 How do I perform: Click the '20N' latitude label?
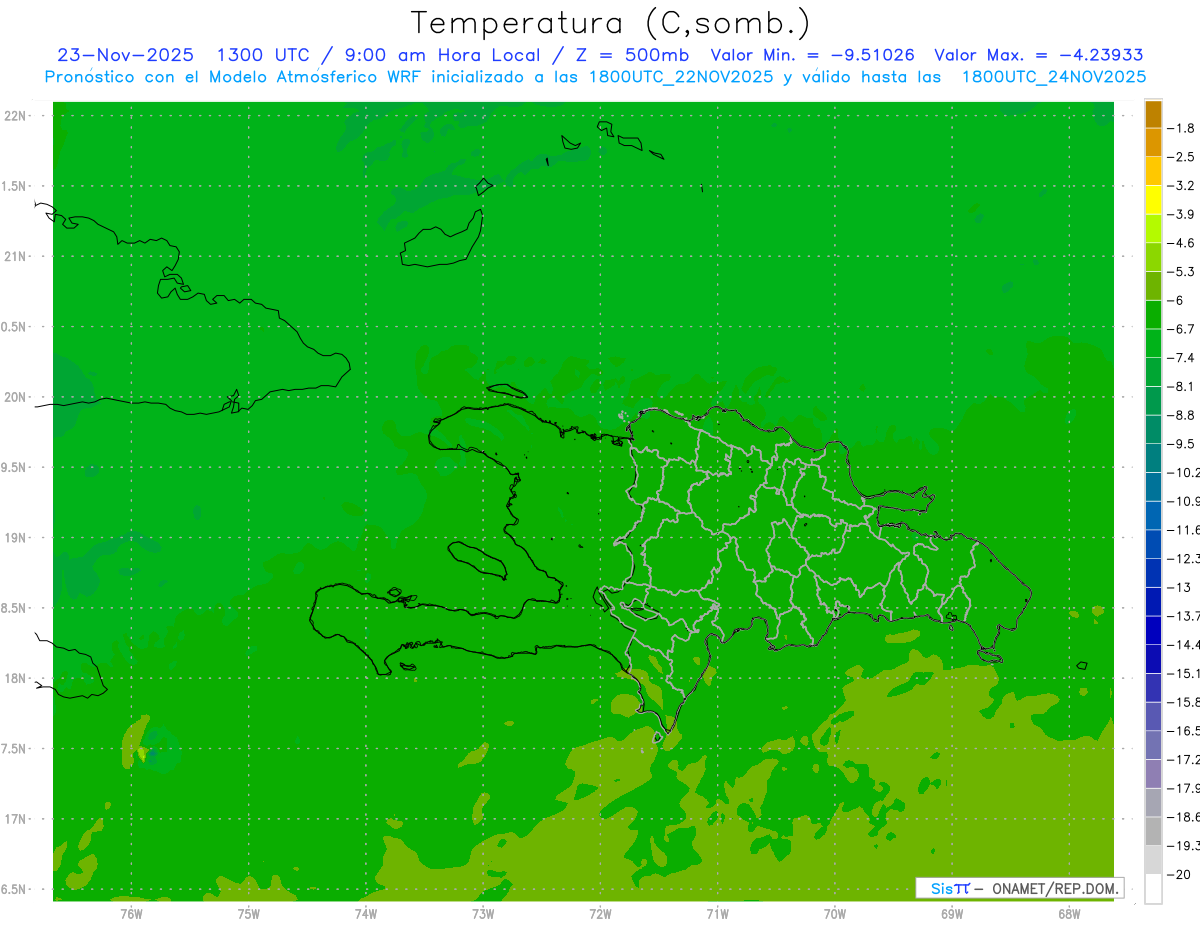point(15,397)
